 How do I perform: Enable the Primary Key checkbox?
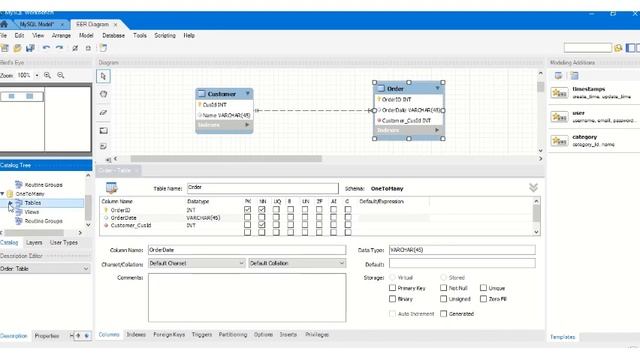pyautogui.click(x=392, y=288)
